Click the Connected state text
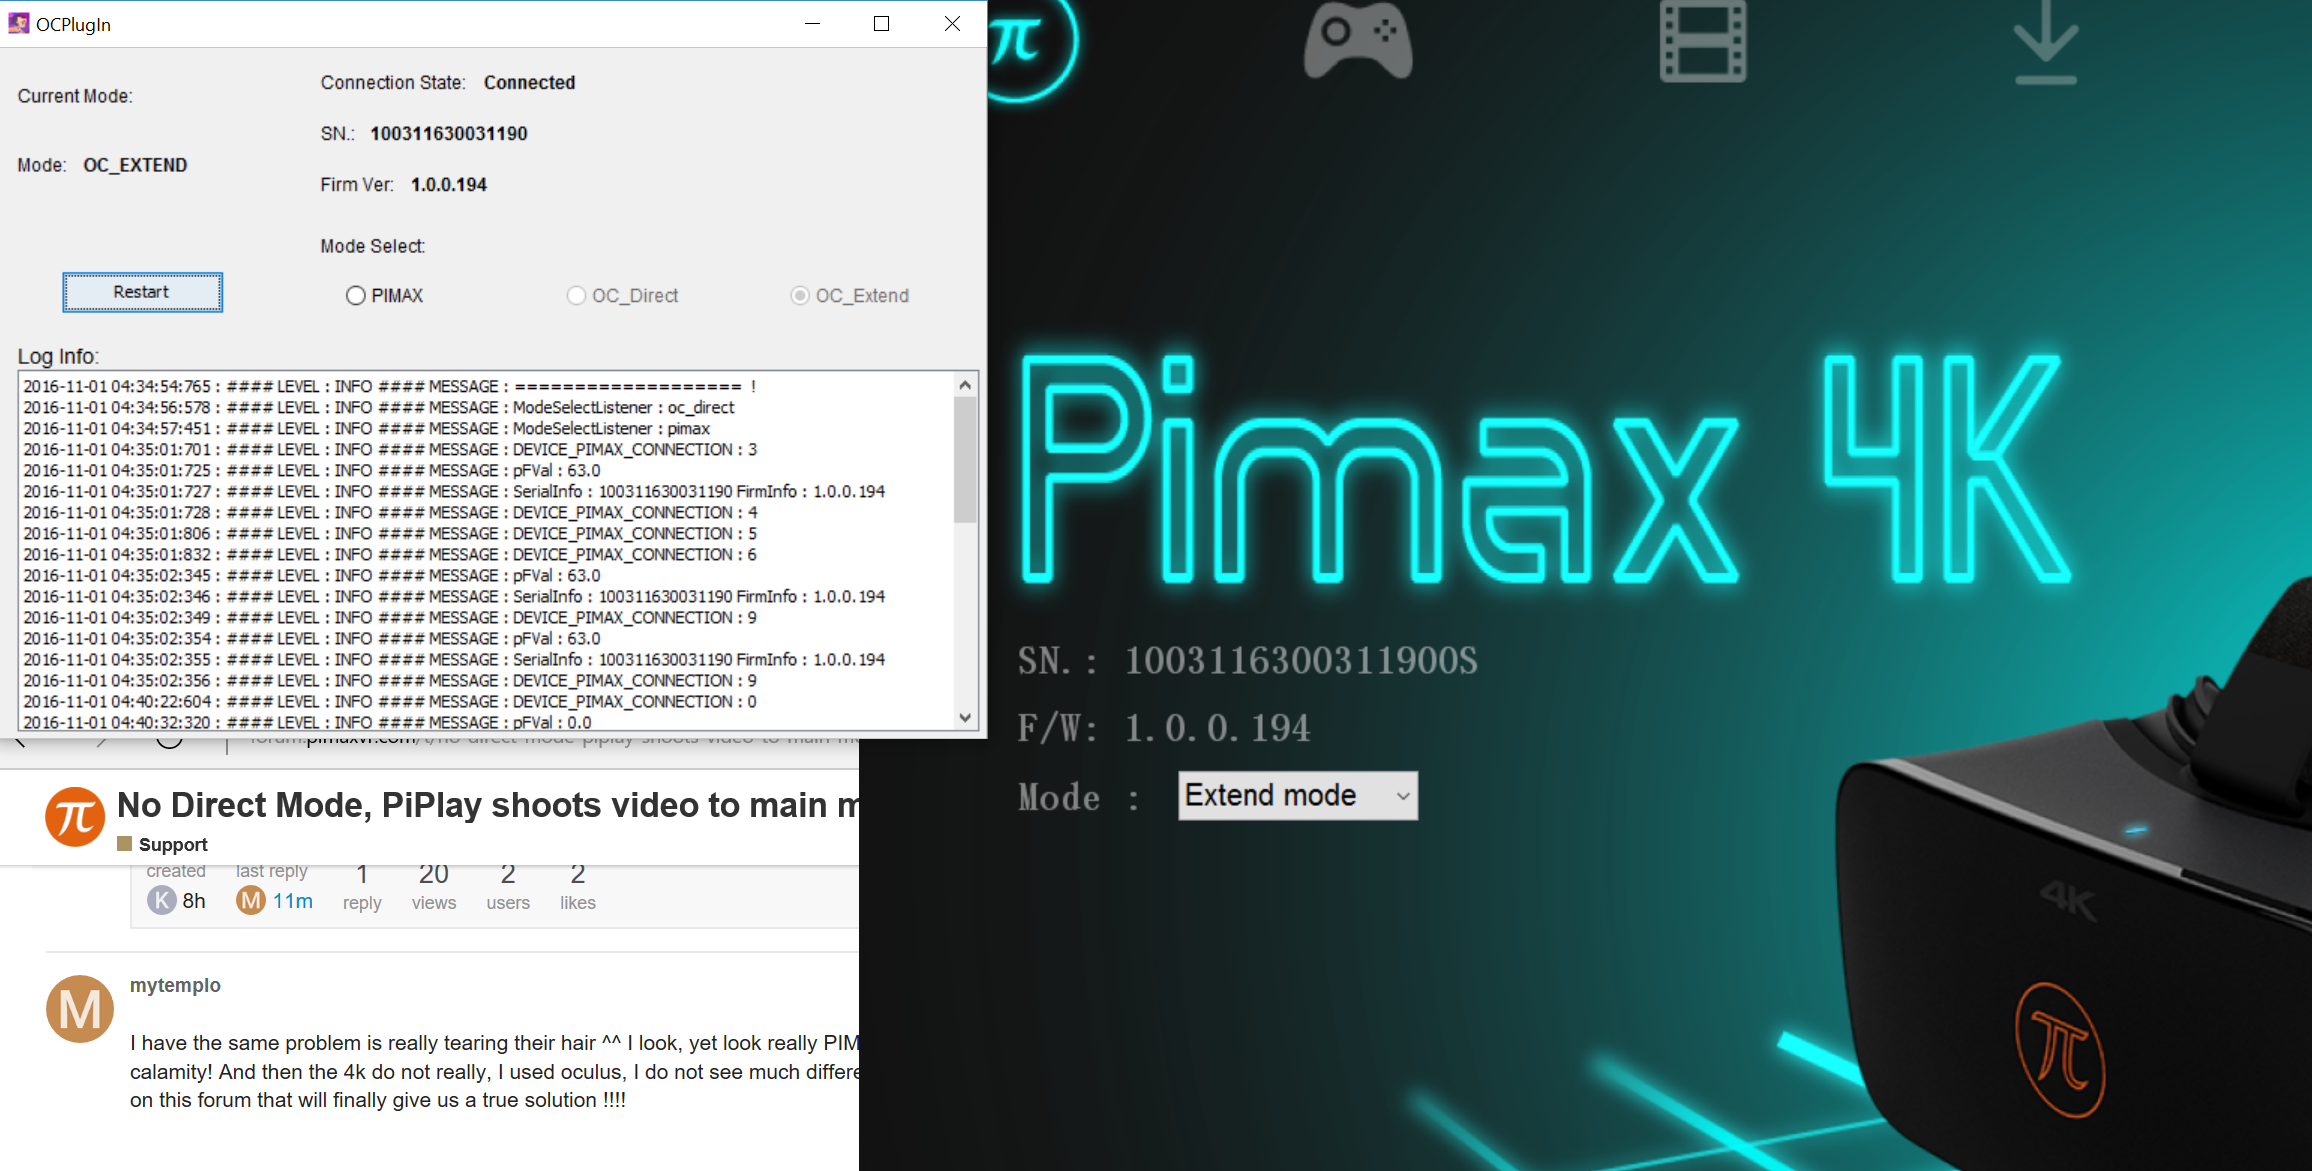 pos(530,83)
